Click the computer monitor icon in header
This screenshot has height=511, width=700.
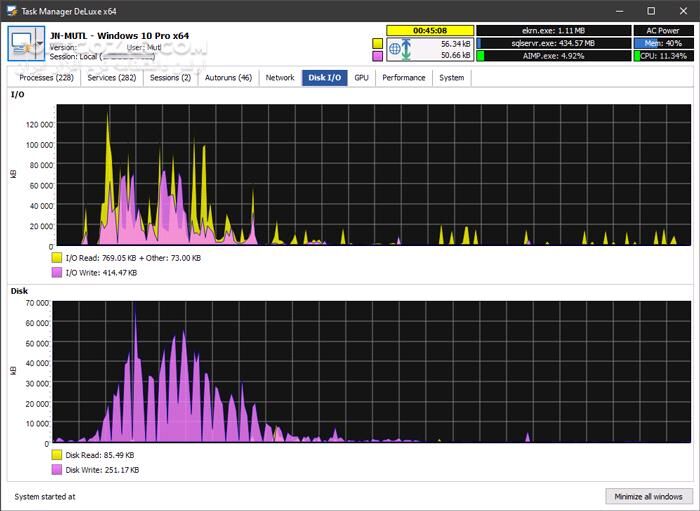24,46
